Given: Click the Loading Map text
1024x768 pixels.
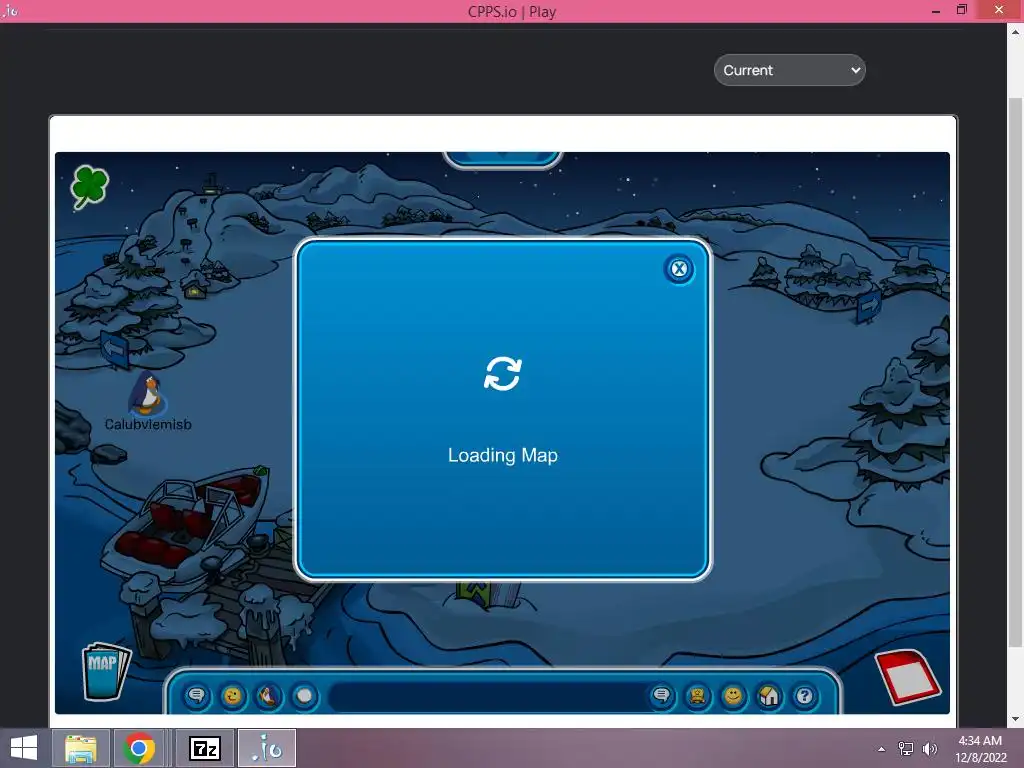Looking at the screenshot, I should pos(503,455).
